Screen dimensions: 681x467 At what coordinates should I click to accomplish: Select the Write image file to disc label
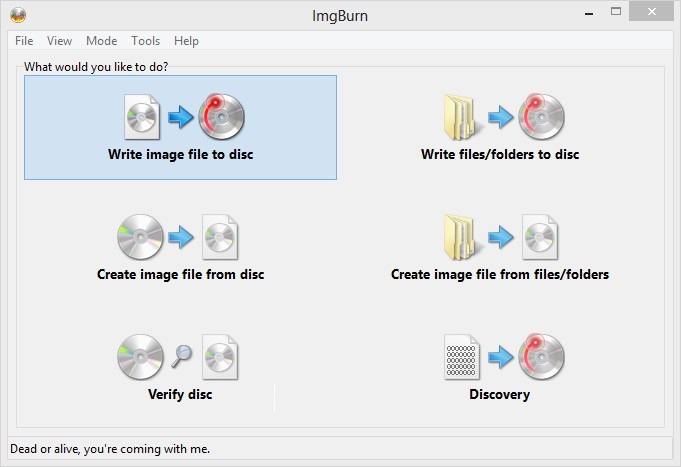pyautogui.click(x=181, y=154)
